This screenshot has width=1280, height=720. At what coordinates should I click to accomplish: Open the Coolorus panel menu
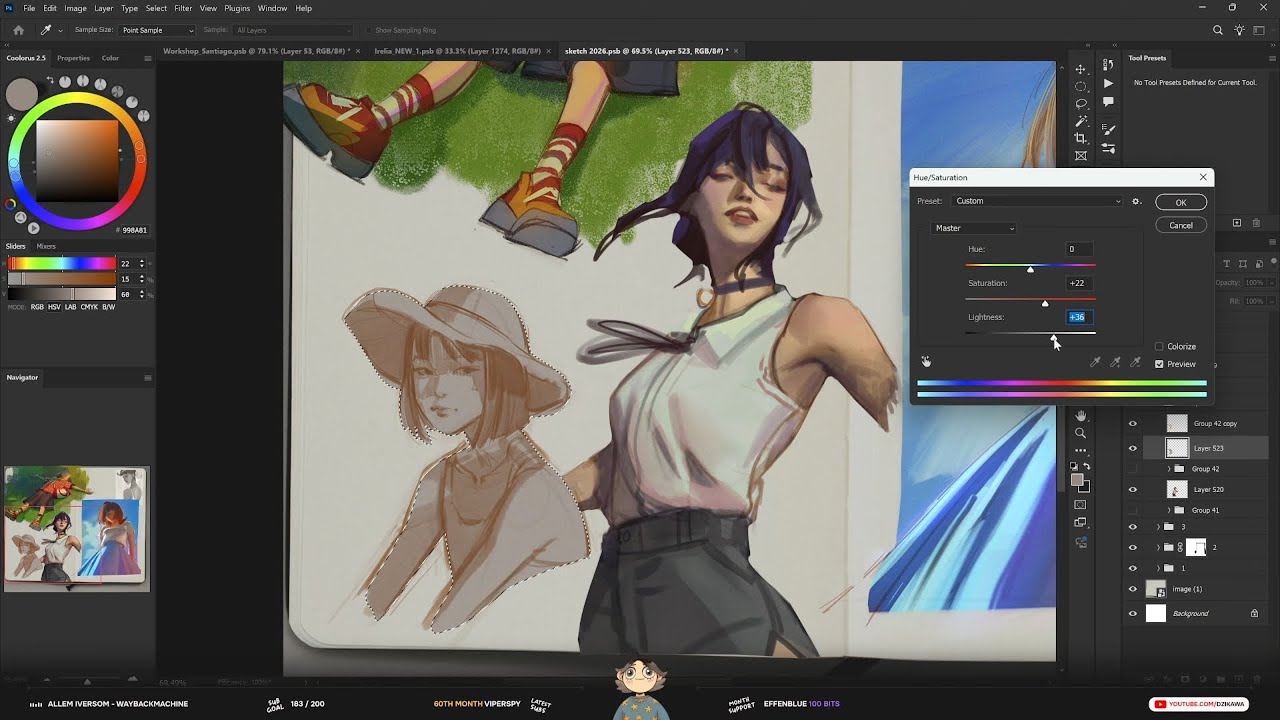[148, 58]
